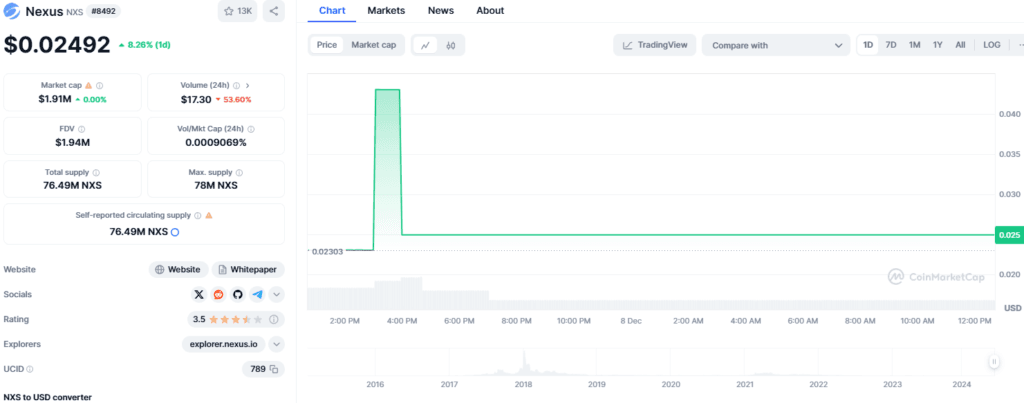
Task: Open the Website link button
Action: pos(178,270)
